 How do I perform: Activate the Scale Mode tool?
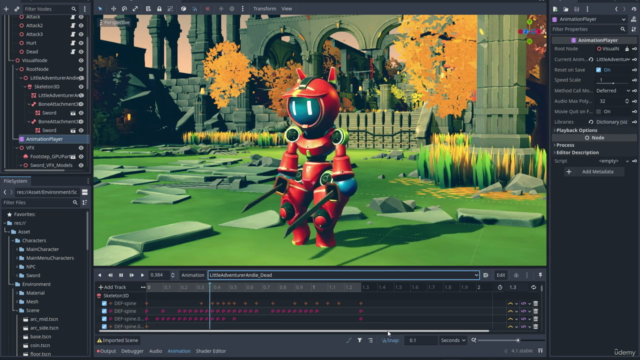coord(135,9)
